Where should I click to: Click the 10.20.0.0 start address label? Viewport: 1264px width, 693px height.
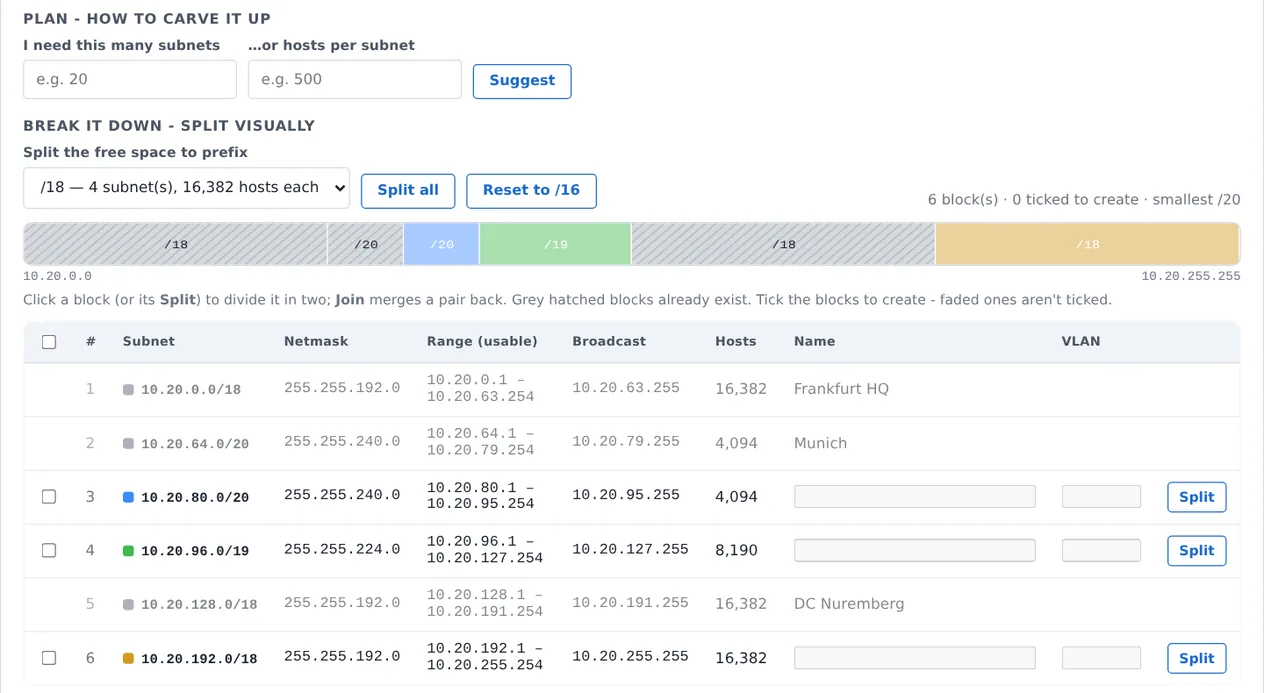[57, 276]
